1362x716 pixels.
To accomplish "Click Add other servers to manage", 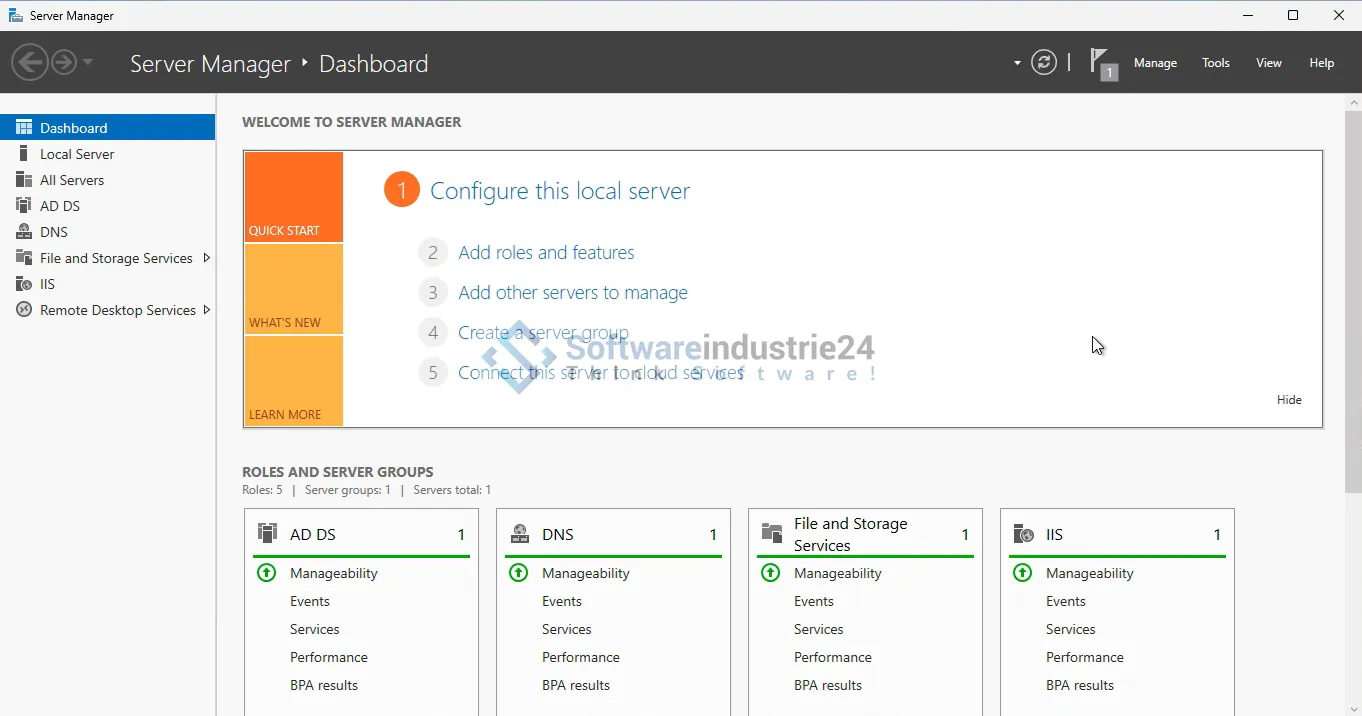I will point(572,293).
